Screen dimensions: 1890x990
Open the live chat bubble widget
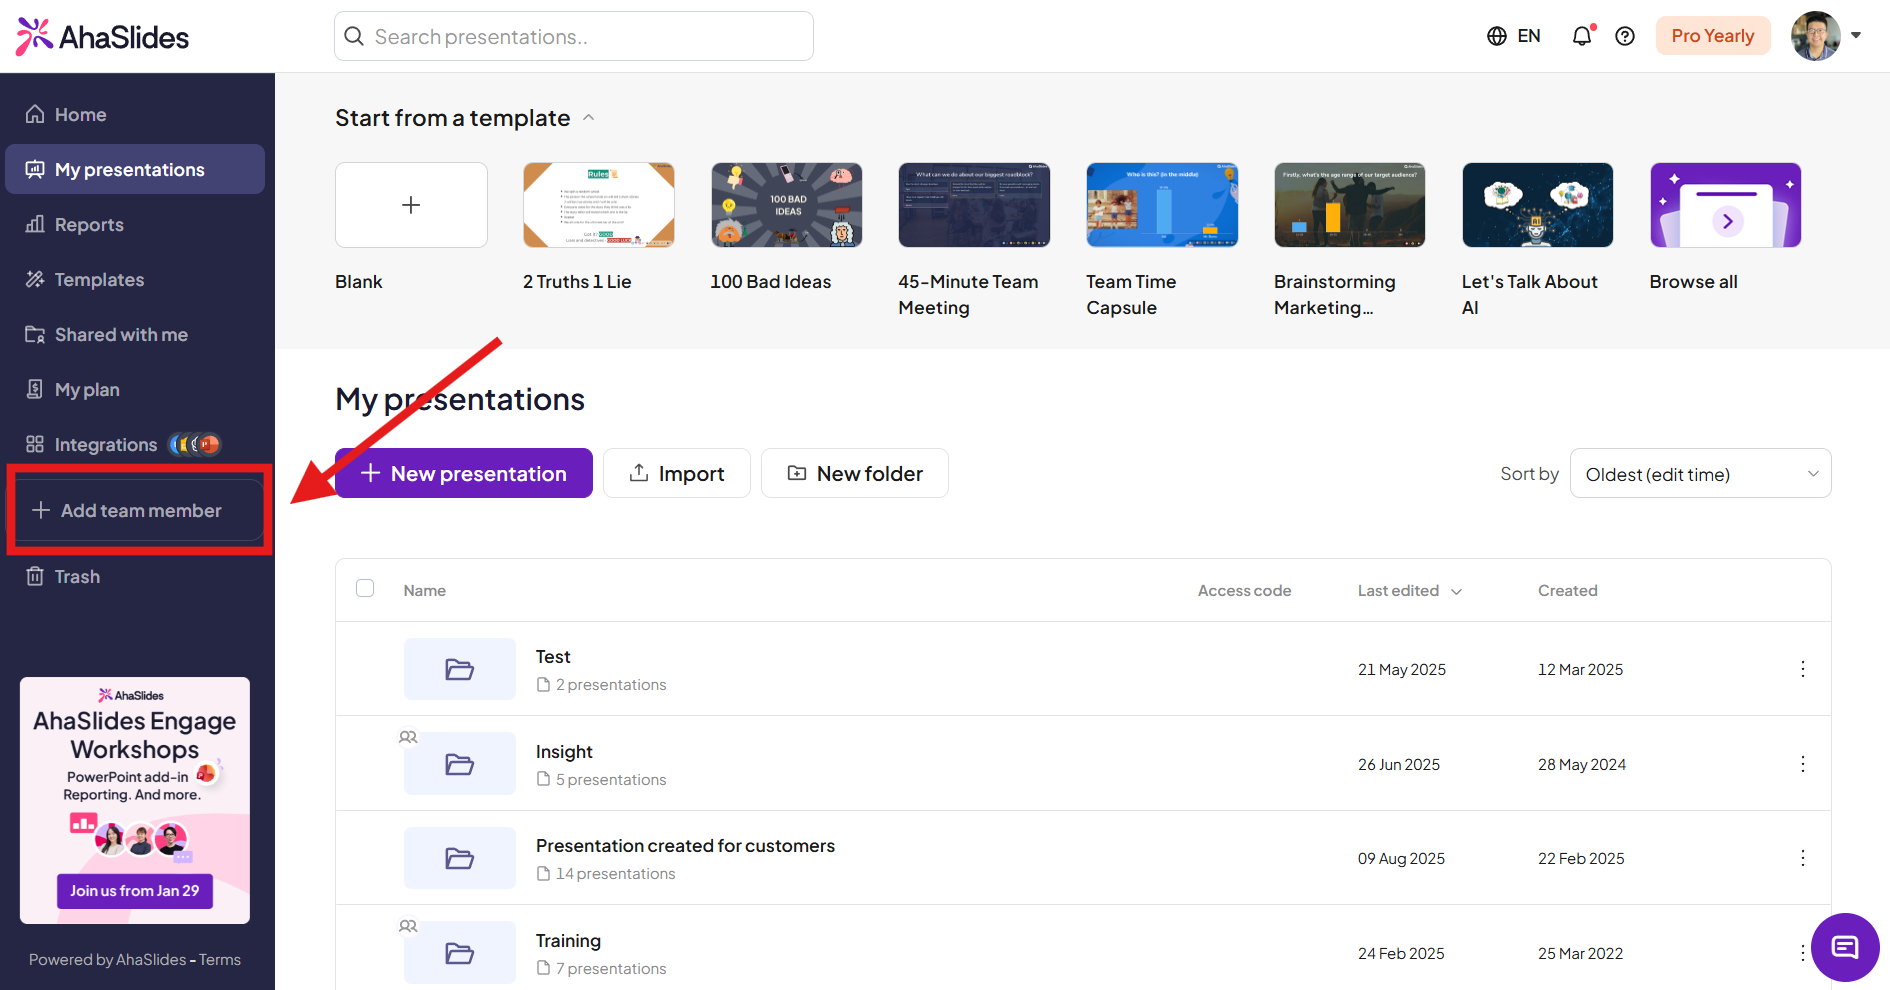(x=1844, y=946)
